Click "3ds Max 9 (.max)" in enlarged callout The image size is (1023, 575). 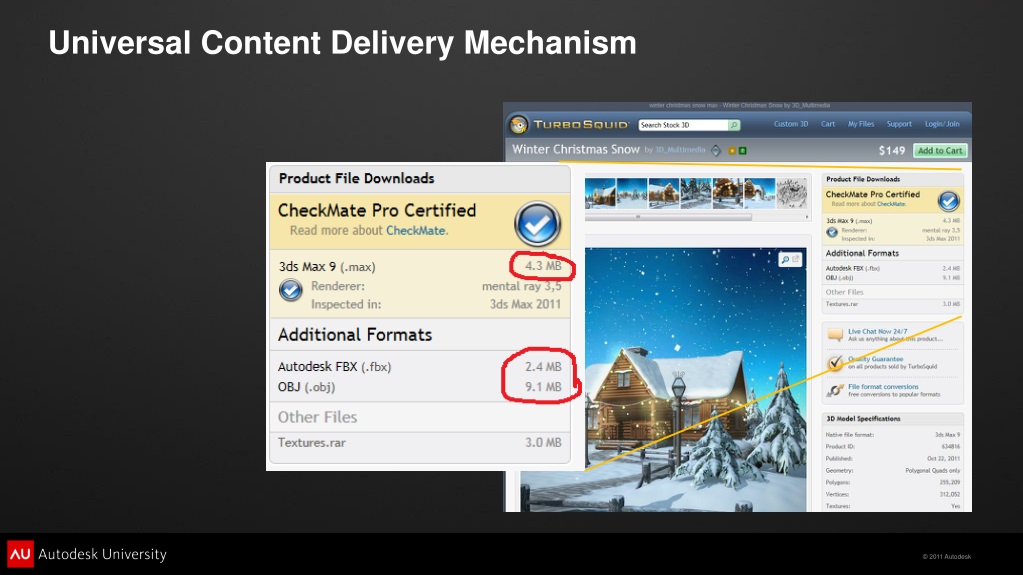(327, 266)
